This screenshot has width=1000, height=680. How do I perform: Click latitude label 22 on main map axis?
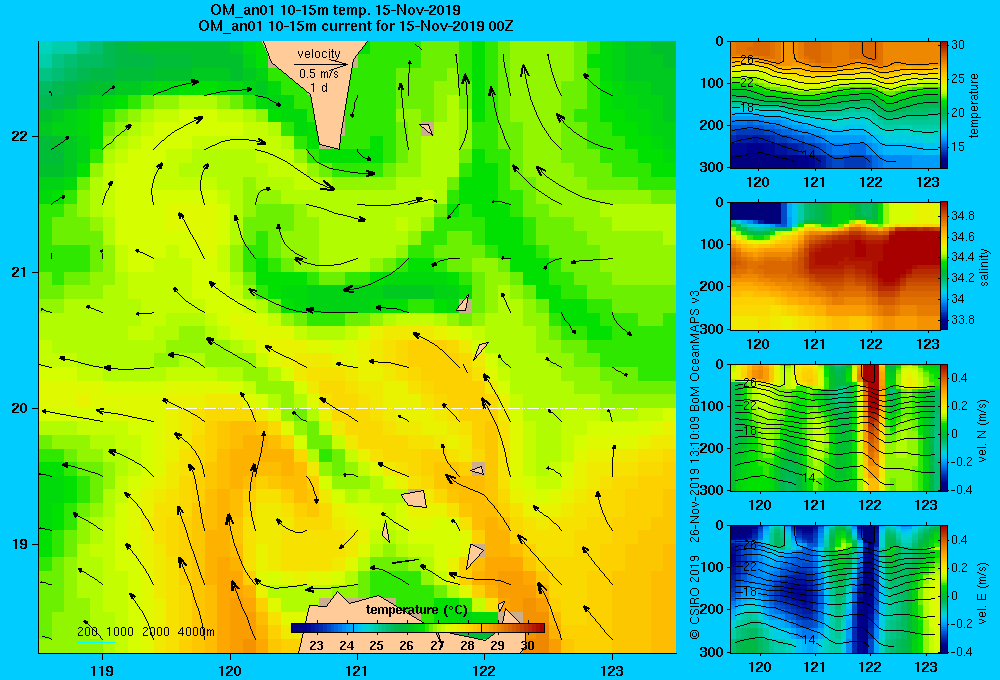tap(20, 137)
